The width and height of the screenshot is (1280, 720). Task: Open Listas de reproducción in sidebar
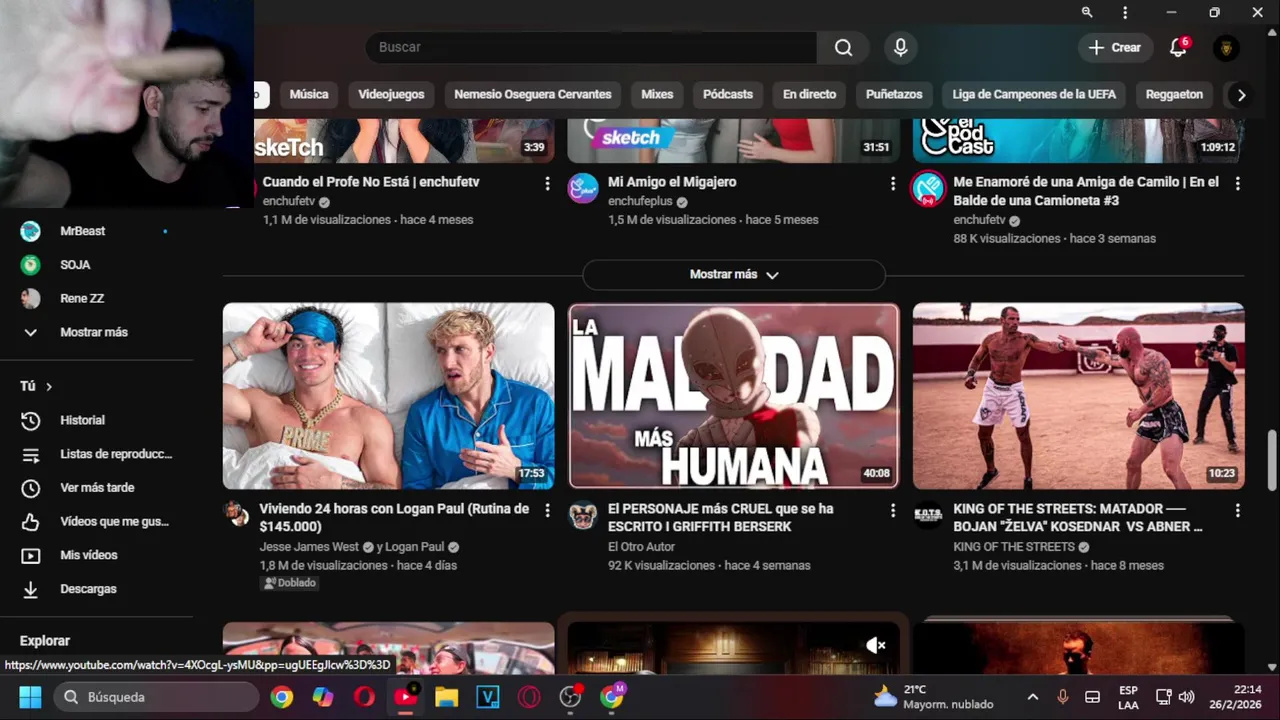96,454
